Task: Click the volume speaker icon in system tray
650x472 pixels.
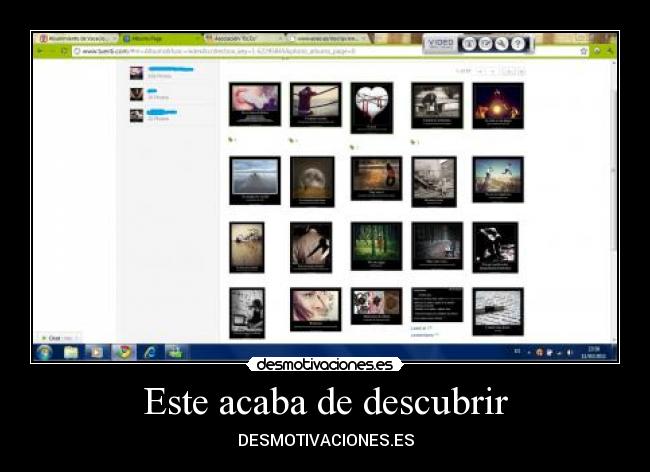Action: (x=570, y=353)
